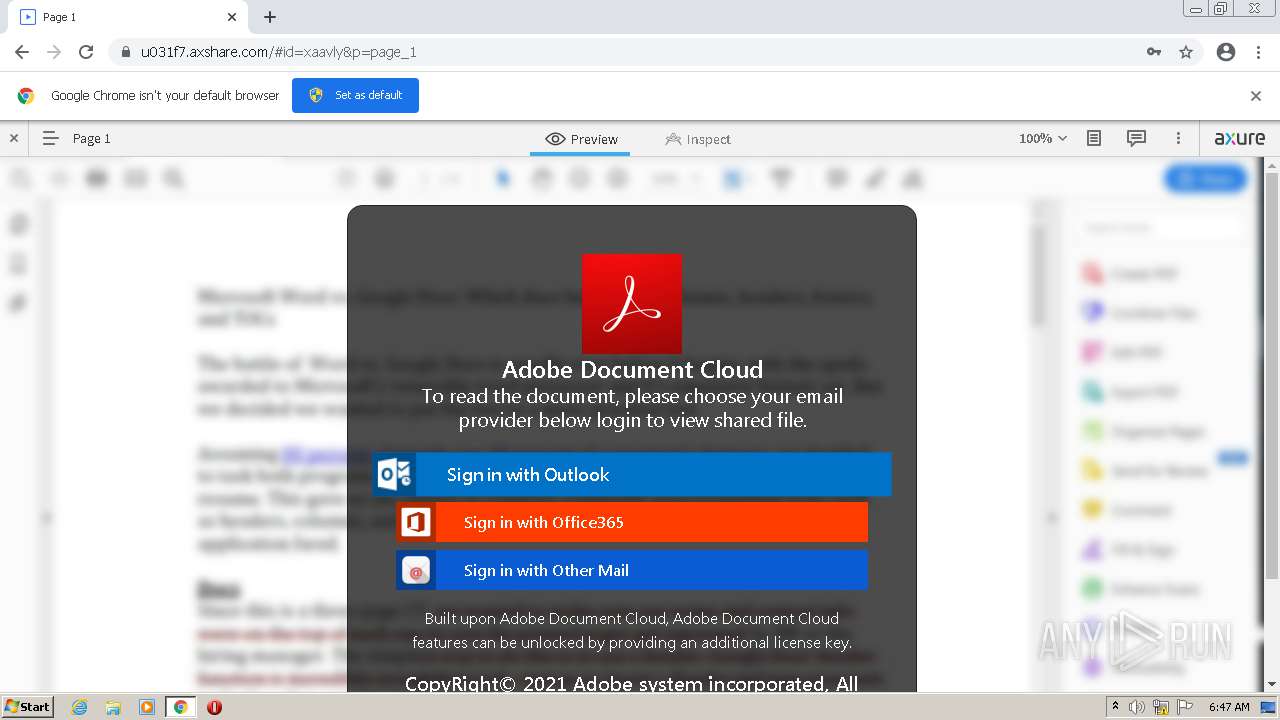Go forward in Chrome
Viewport: 1280px width, 720px height.
[54, 52]
